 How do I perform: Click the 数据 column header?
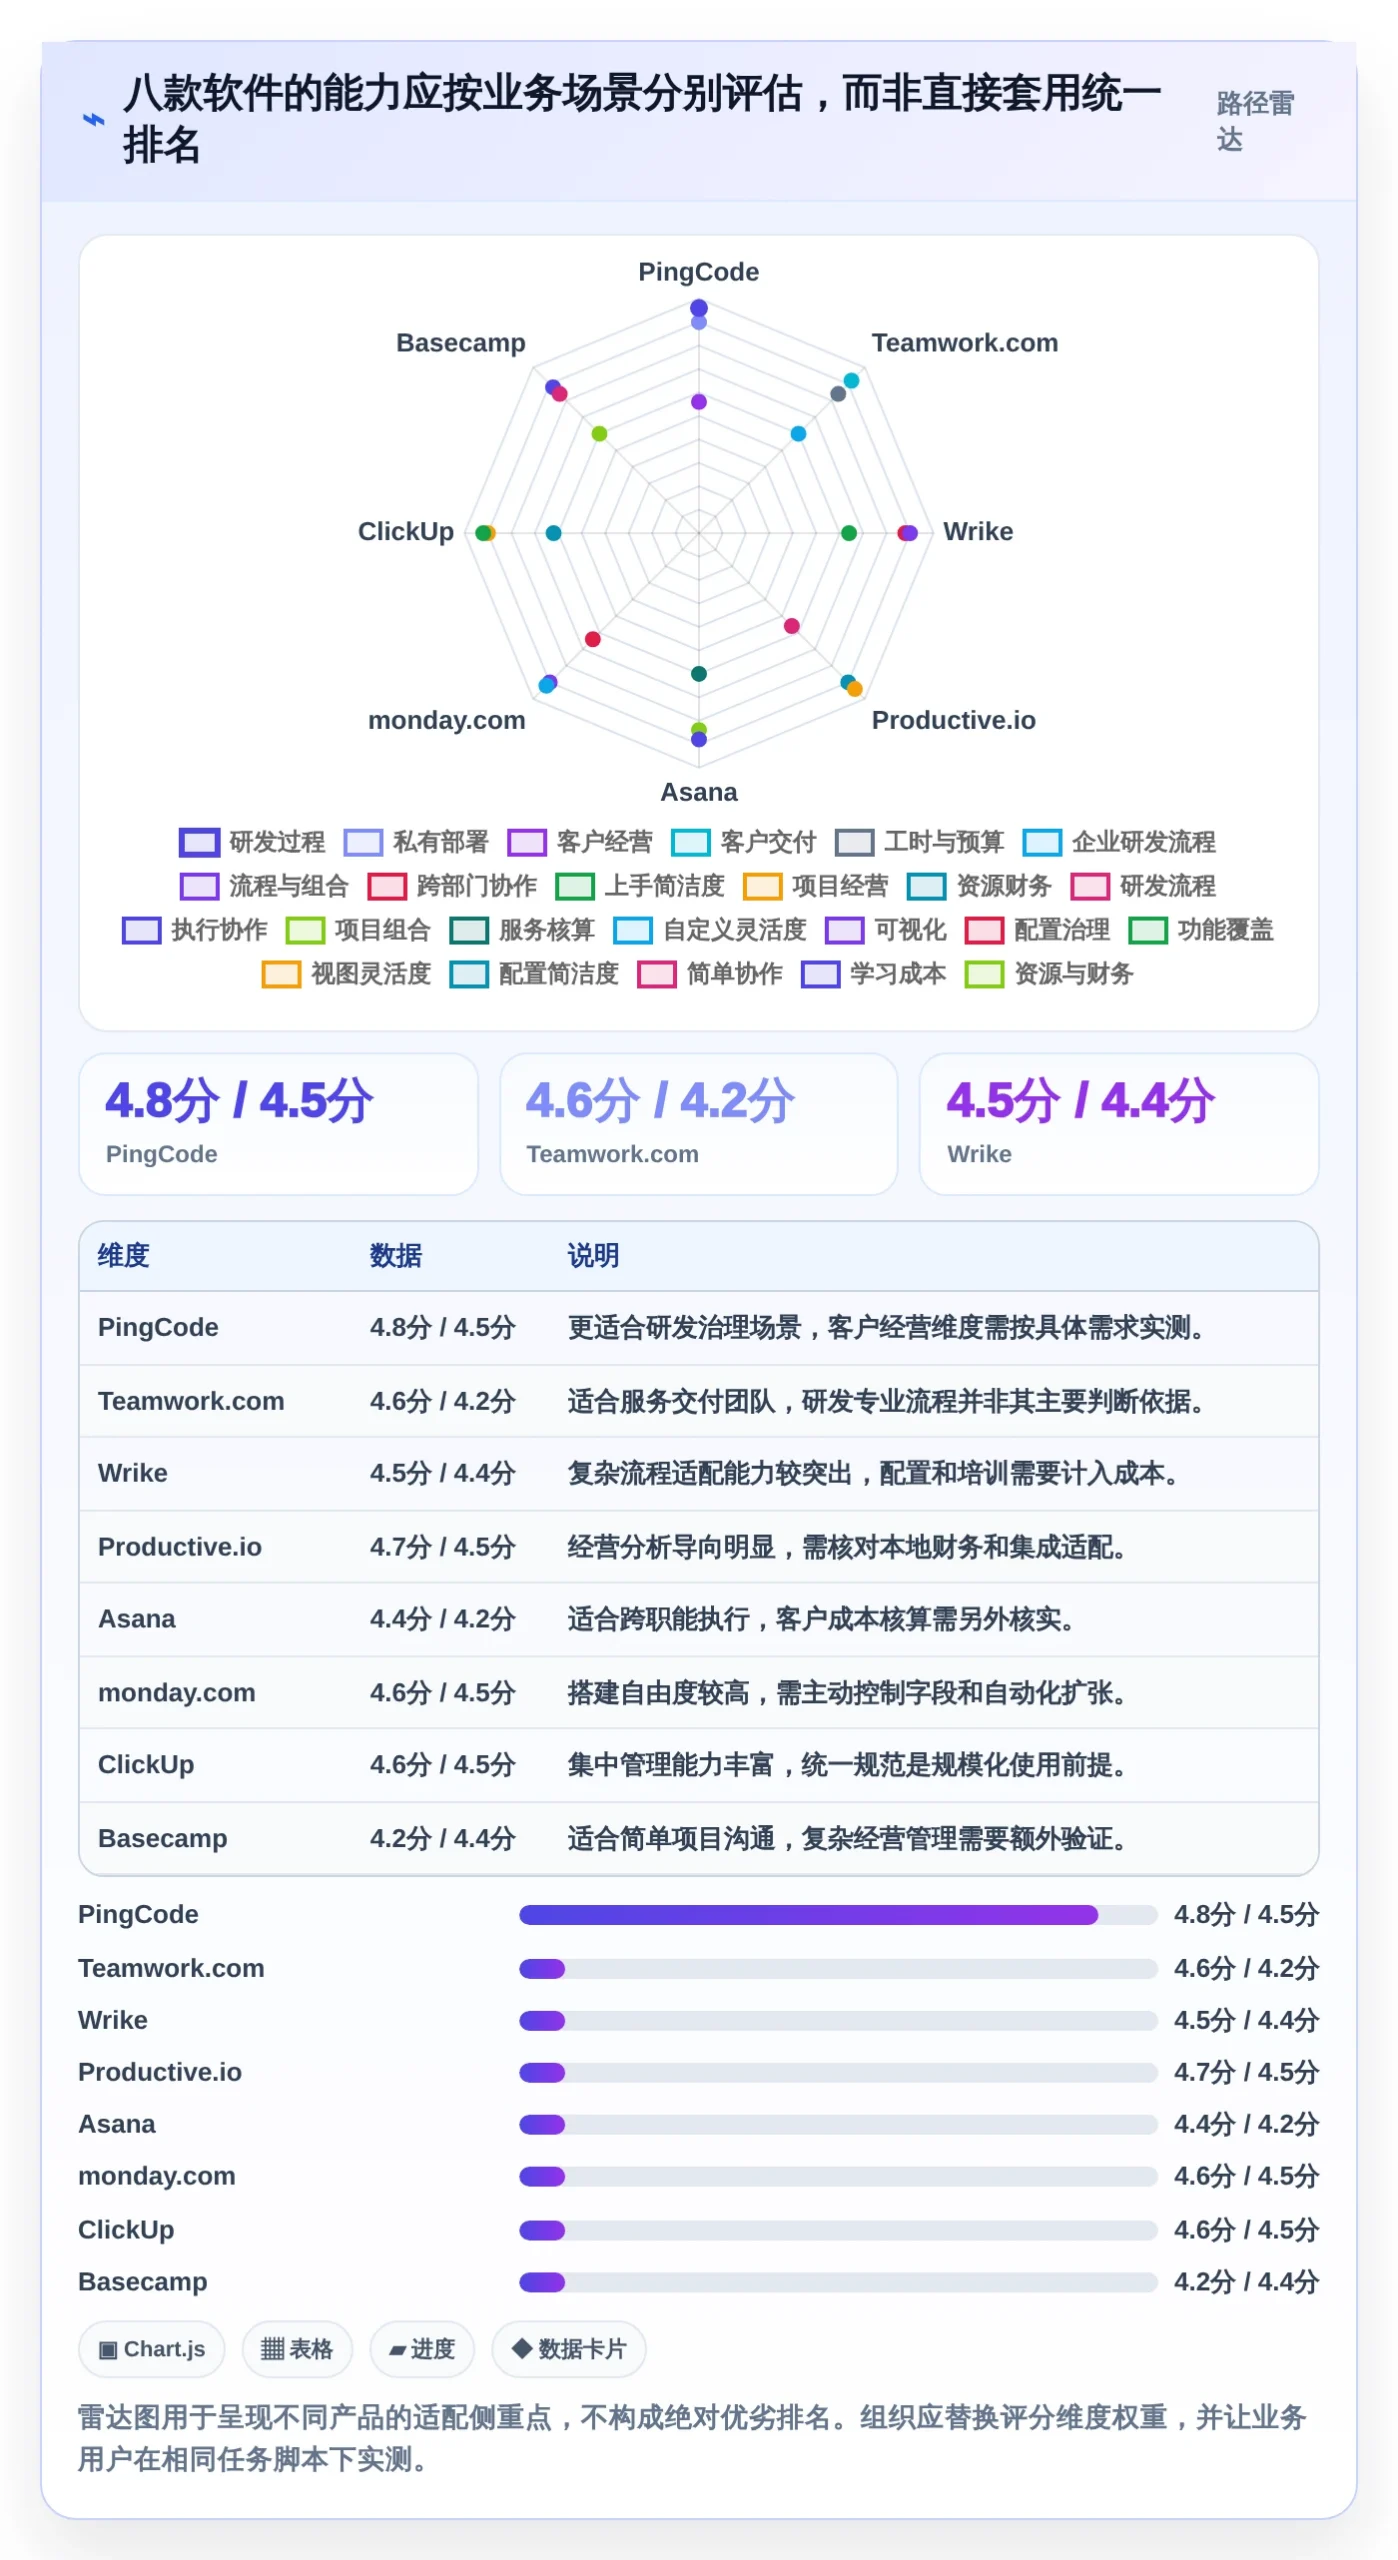point(396,1256)
